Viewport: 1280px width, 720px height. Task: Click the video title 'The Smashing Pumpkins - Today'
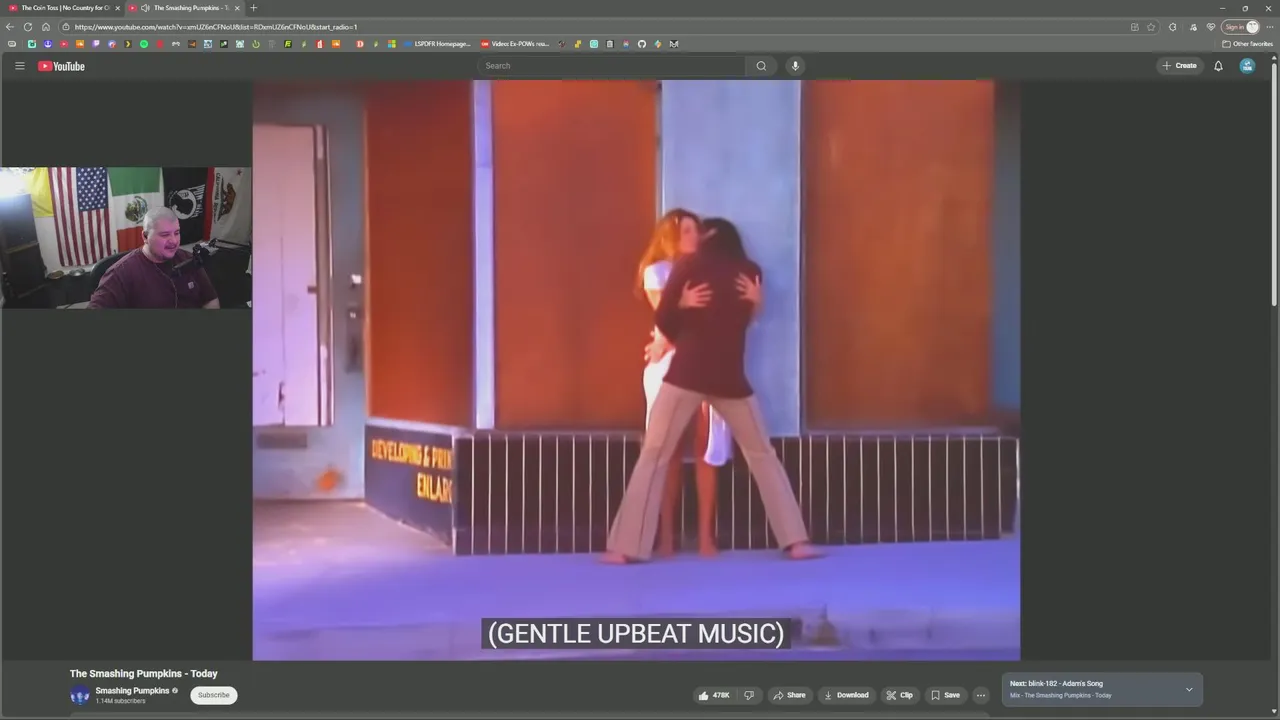[143, 674]
